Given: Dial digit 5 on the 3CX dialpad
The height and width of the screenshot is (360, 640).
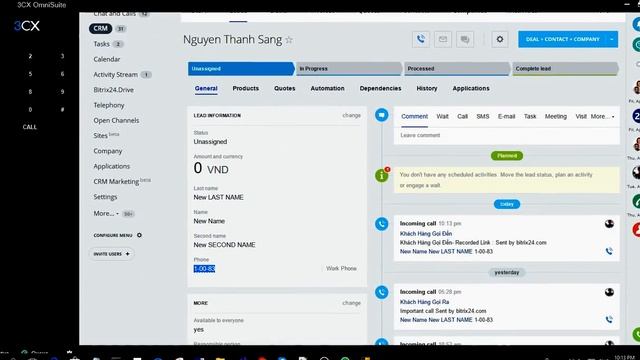Looking at the screenshot, I should tap(30, 74).
